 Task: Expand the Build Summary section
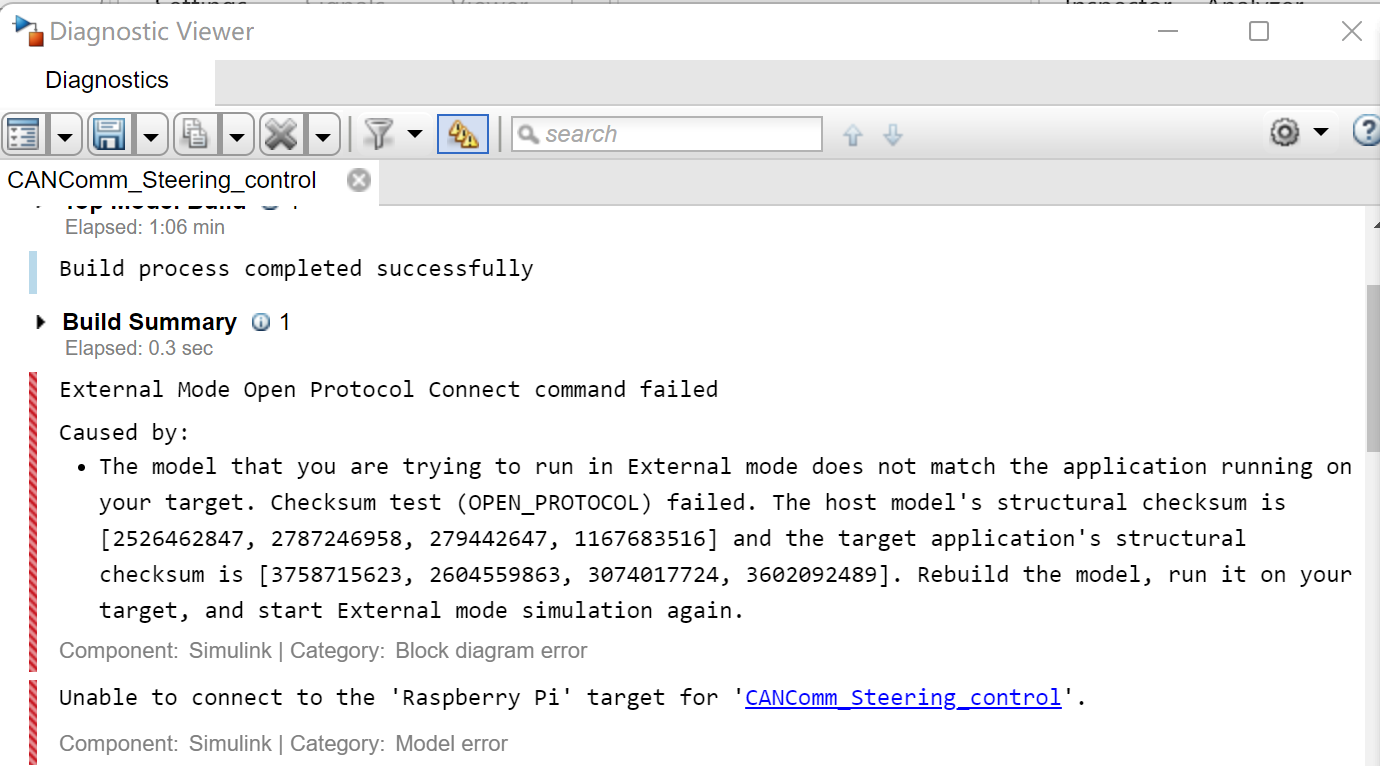click(x=41, y=321)
